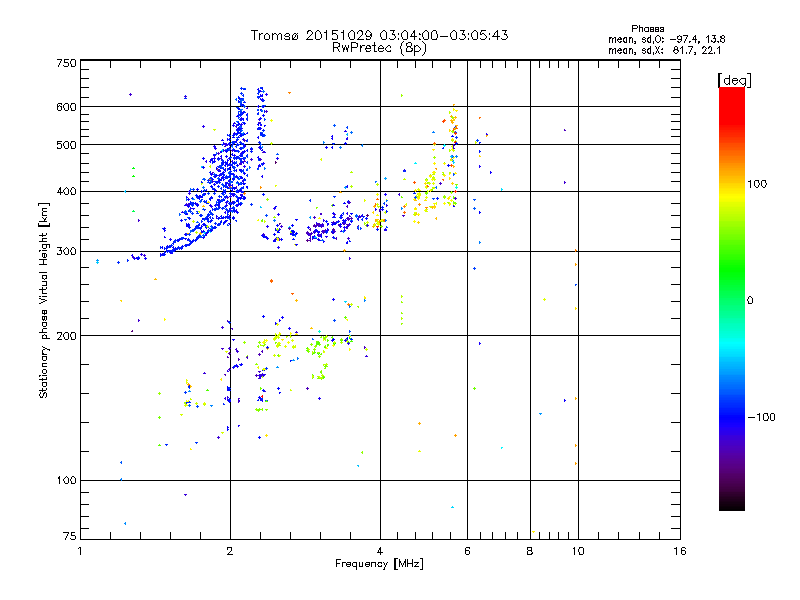The width and height of the screenshot is (800, 600).
Task: Click y-axis tick label '400'
Action: pos(66,191)
